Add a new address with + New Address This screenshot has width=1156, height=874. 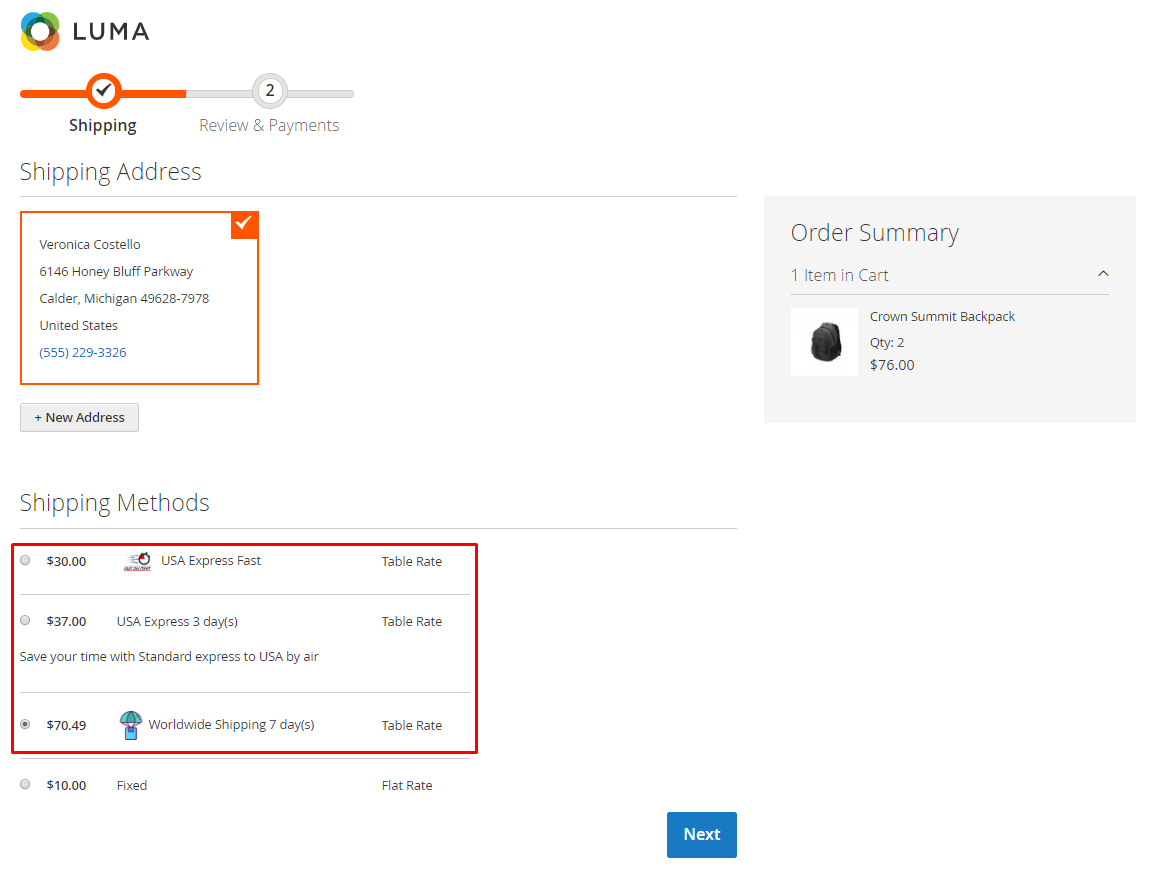click(79, 417)
